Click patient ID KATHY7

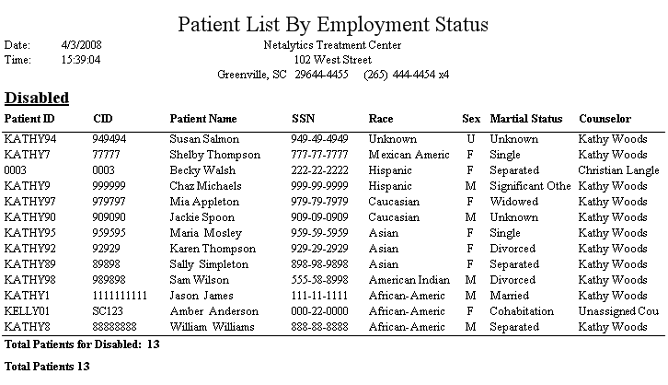pyautogui.click(x=27, y=155)
